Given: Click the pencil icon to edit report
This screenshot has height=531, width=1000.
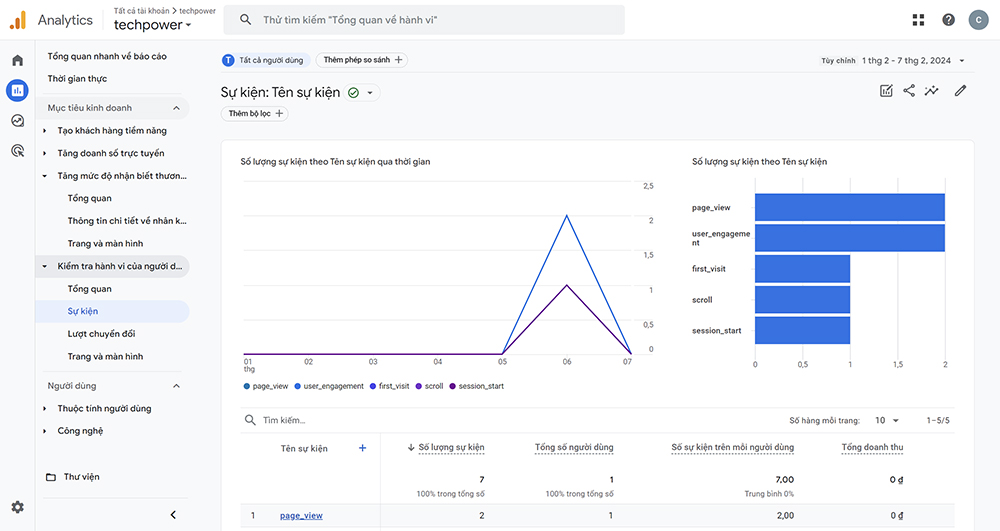Looking at the screenshot, I should pos(960,91).
